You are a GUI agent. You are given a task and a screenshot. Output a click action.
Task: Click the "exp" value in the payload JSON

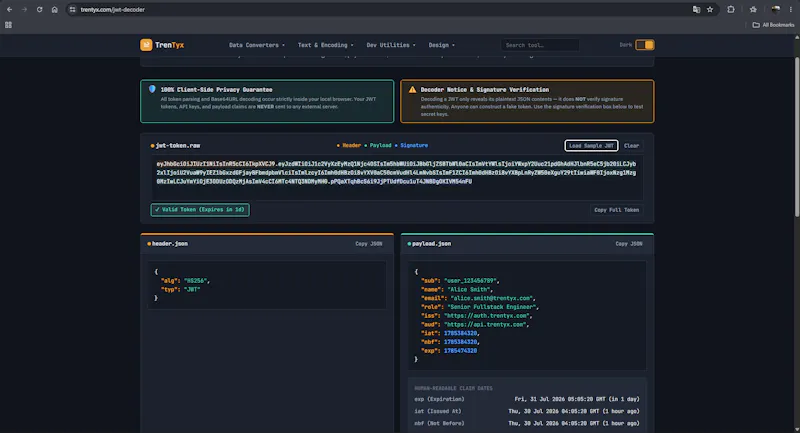tap(460, 350)
